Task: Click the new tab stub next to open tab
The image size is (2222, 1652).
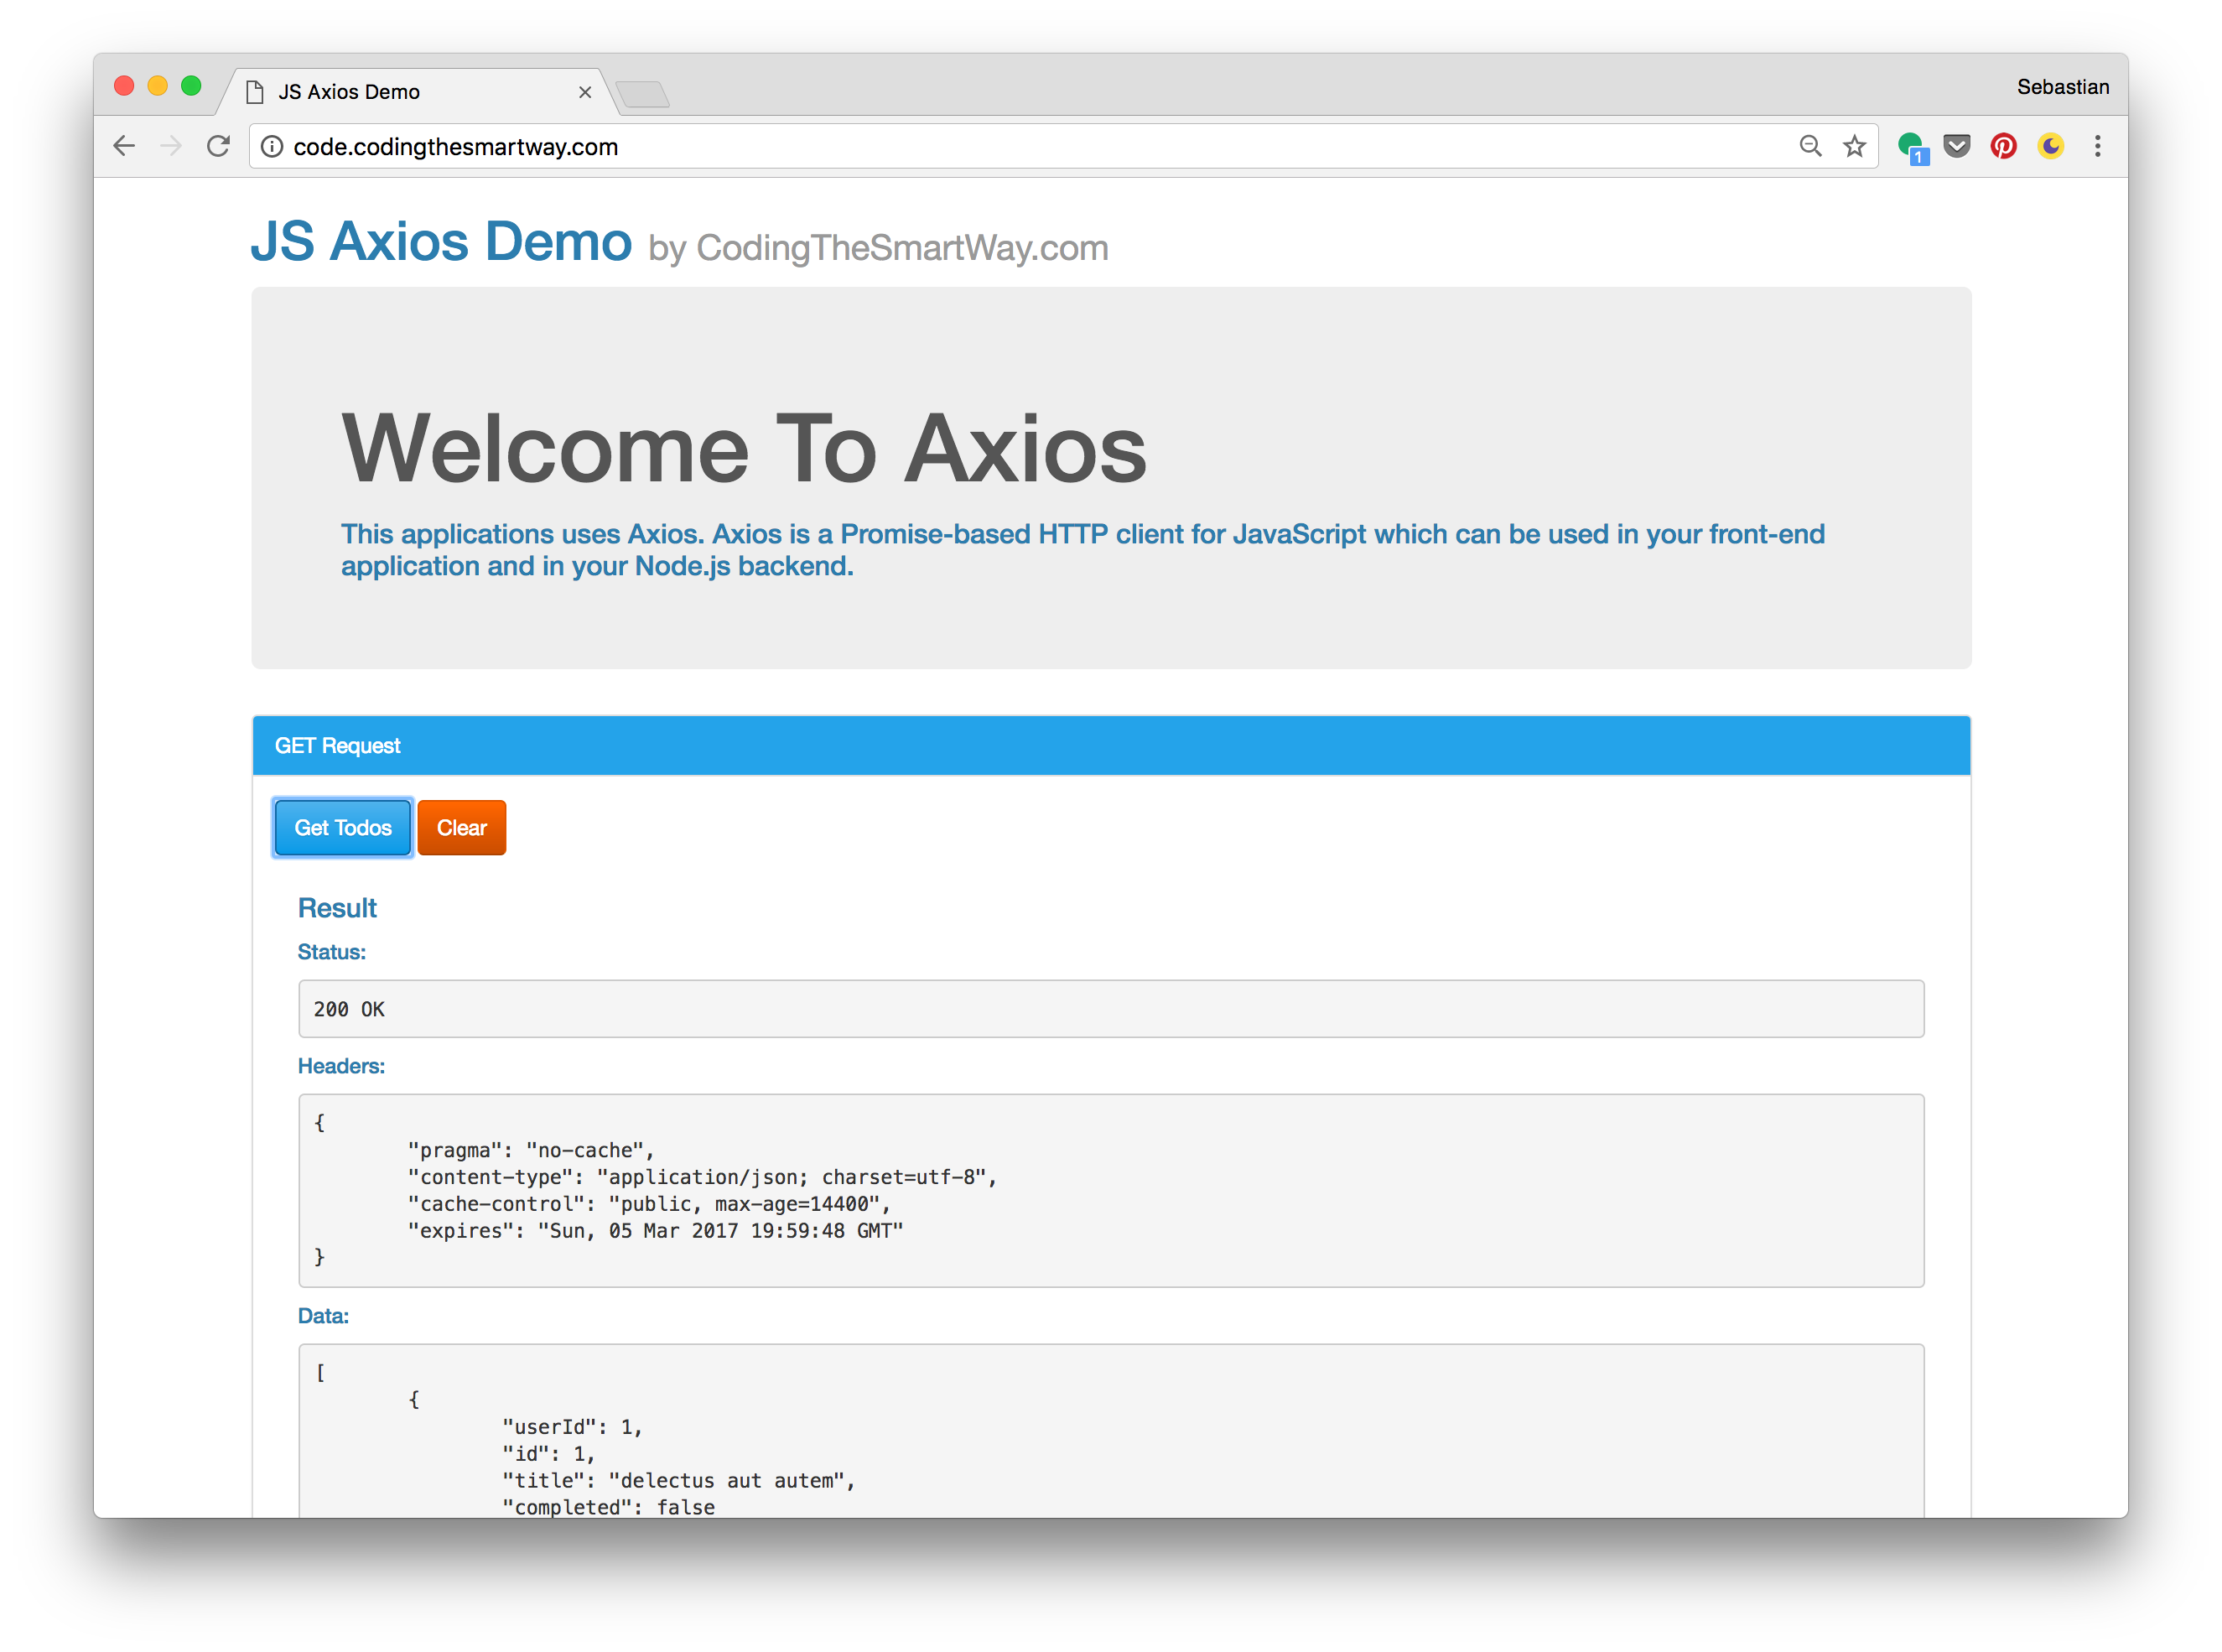Action: pyautogui.click(x=644, y=95)
